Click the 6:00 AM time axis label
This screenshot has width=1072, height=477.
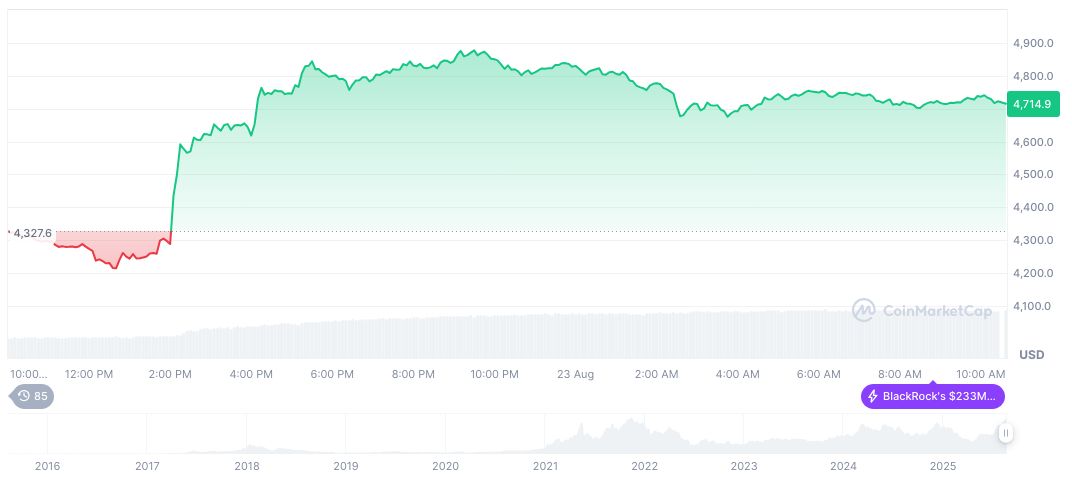click(819, 374)
